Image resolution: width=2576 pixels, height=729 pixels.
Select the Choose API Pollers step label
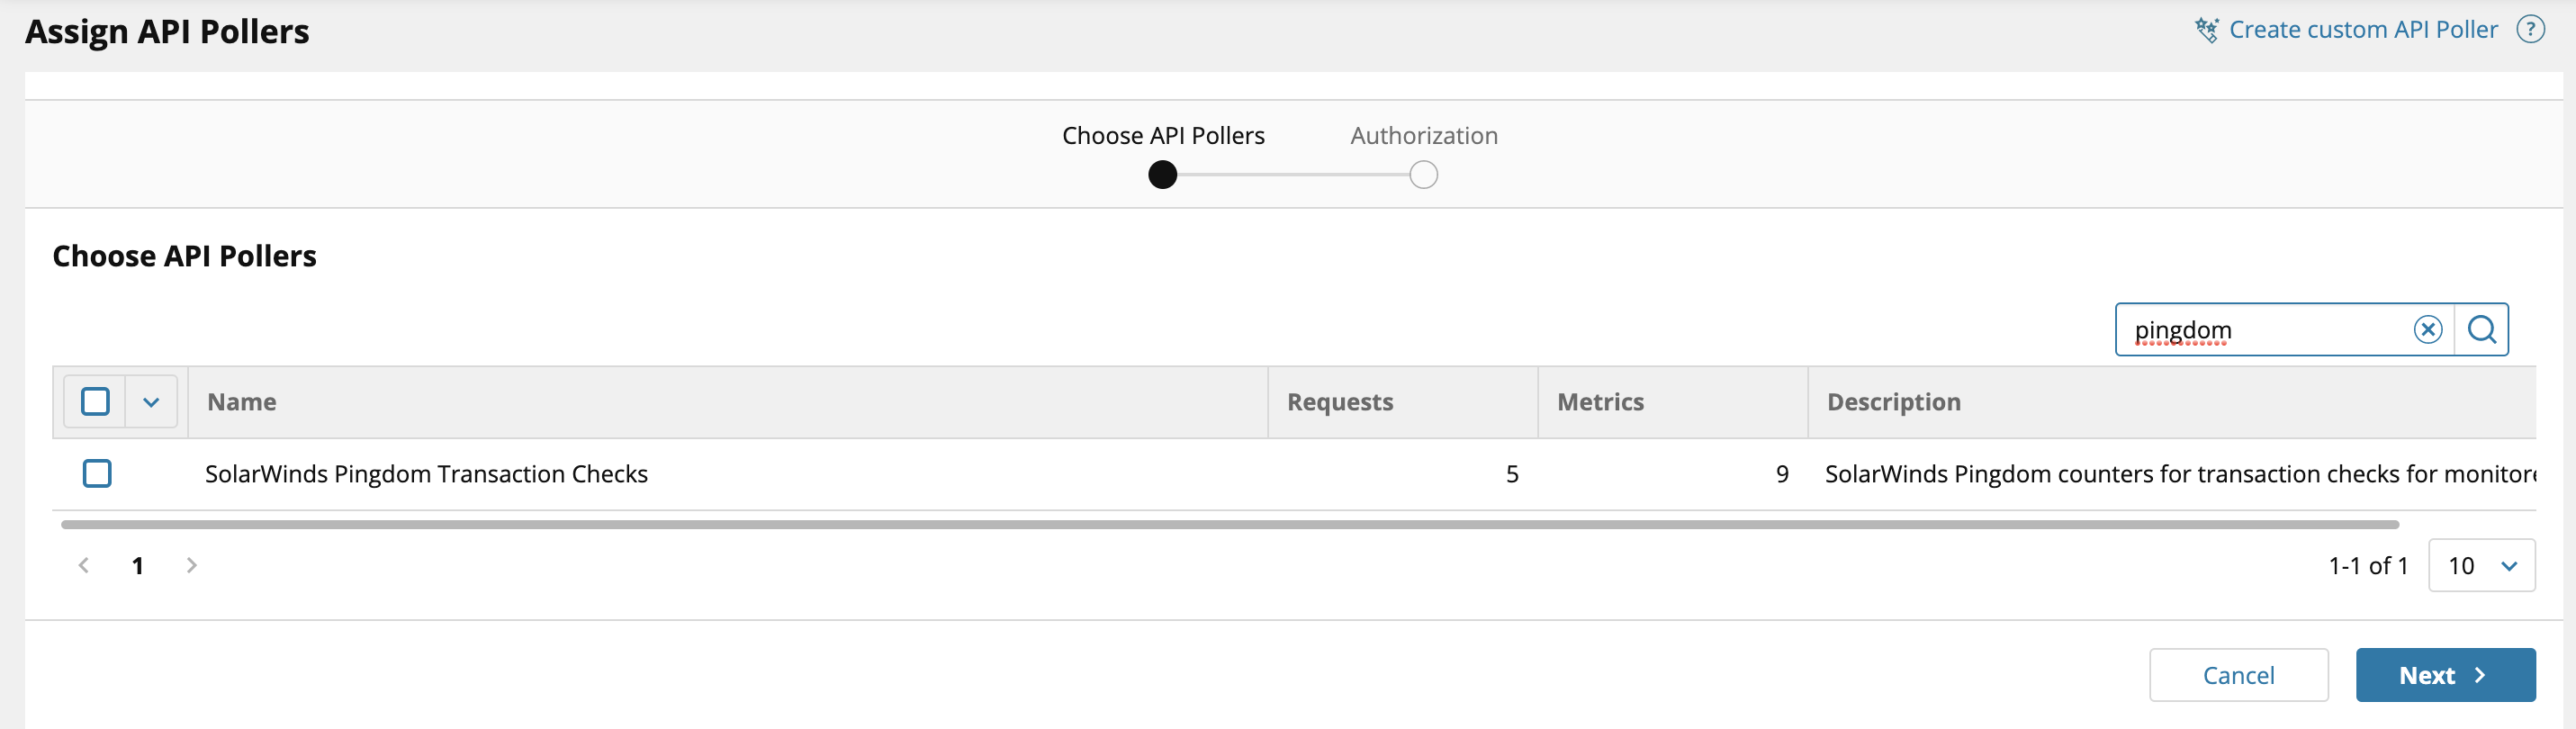click(x=1163, y=135)
